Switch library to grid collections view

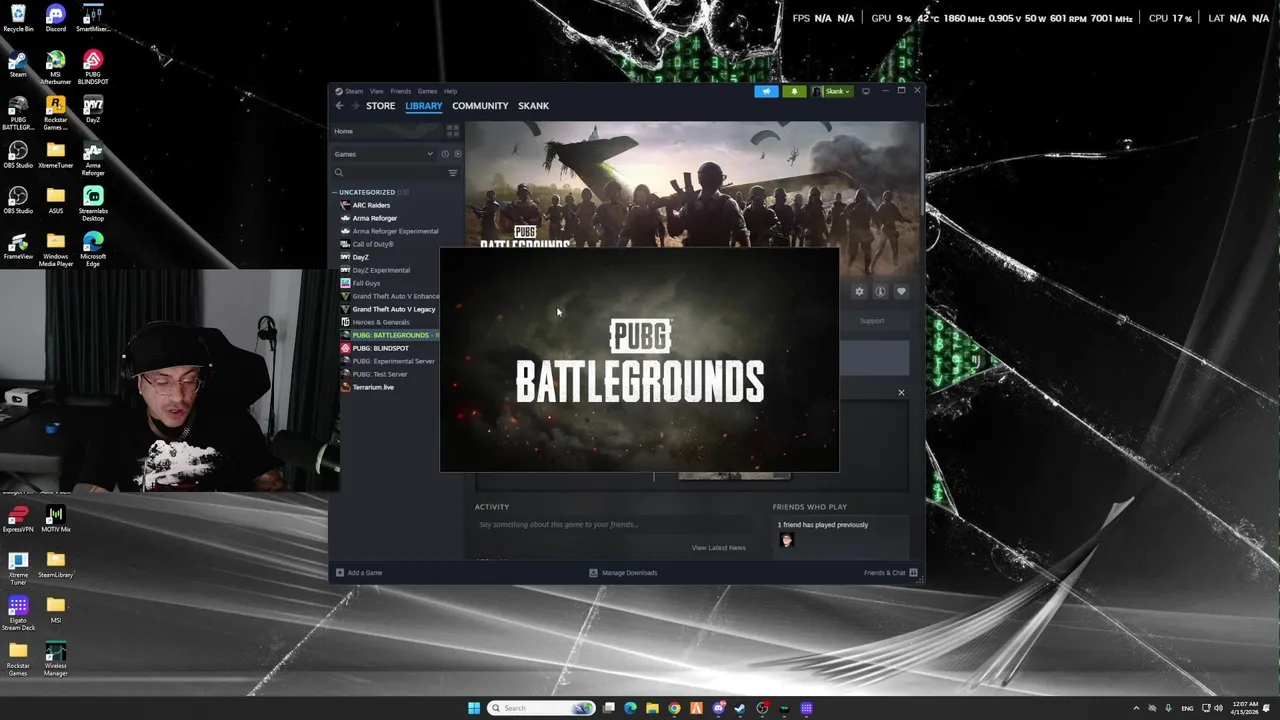(453, 131)
